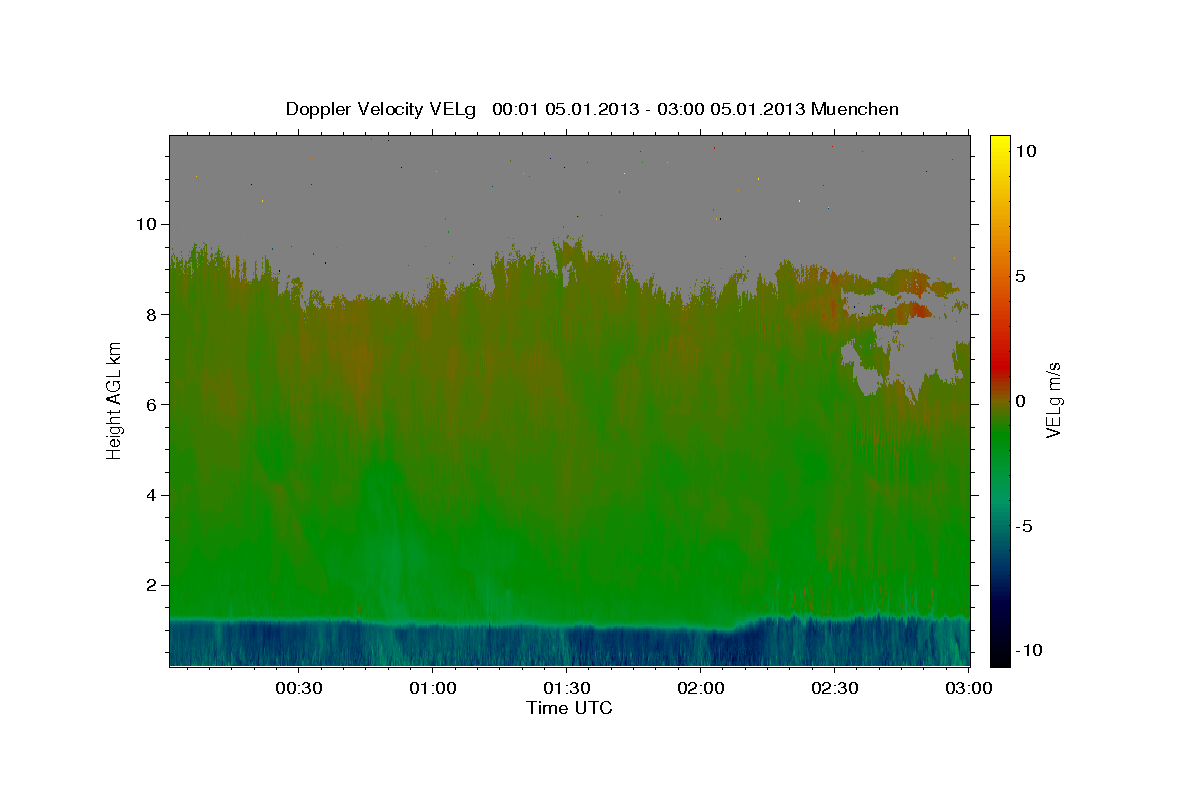Click the plot title "Doppler Velocity VELg"
This screenshot has height=800, width=1200.
[x=382, y=109]
